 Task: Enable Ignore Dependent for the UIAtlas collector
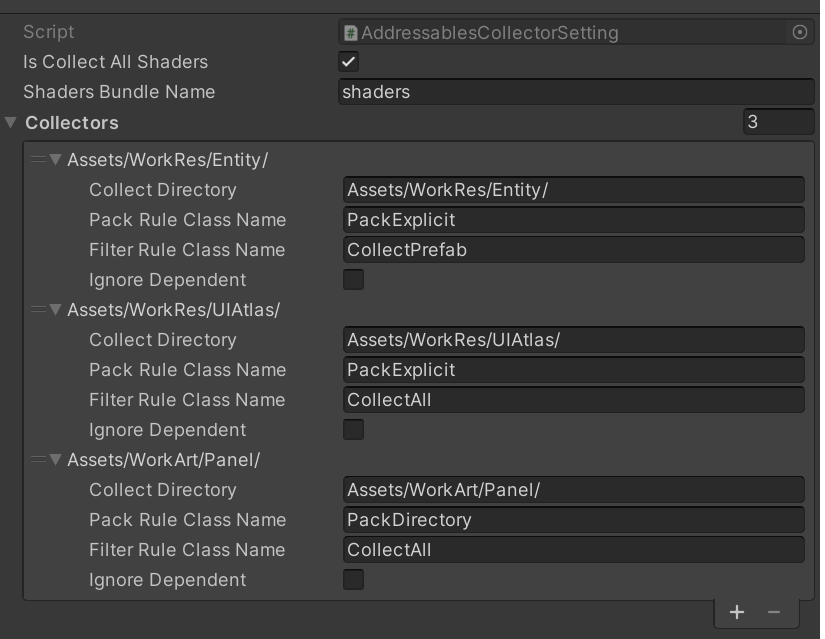click(353, 430)
